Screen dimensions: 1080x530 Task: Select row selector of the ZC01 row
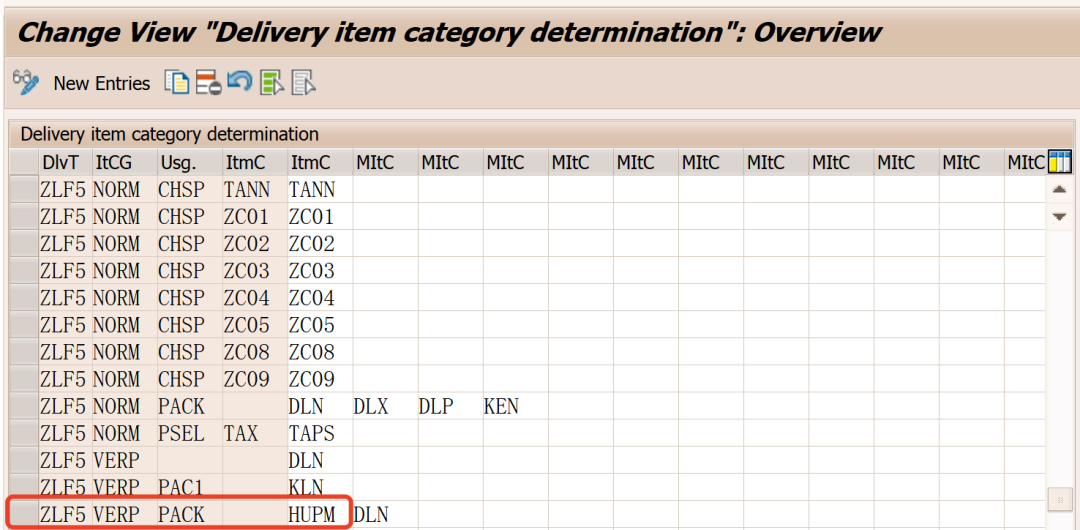pos(23,216)
